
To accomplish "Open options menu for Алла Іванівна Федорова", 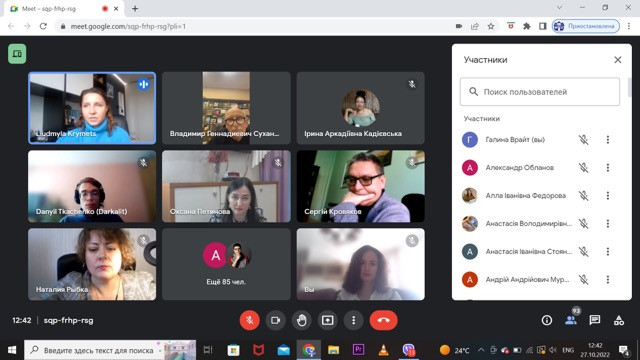I will point(608,196).
